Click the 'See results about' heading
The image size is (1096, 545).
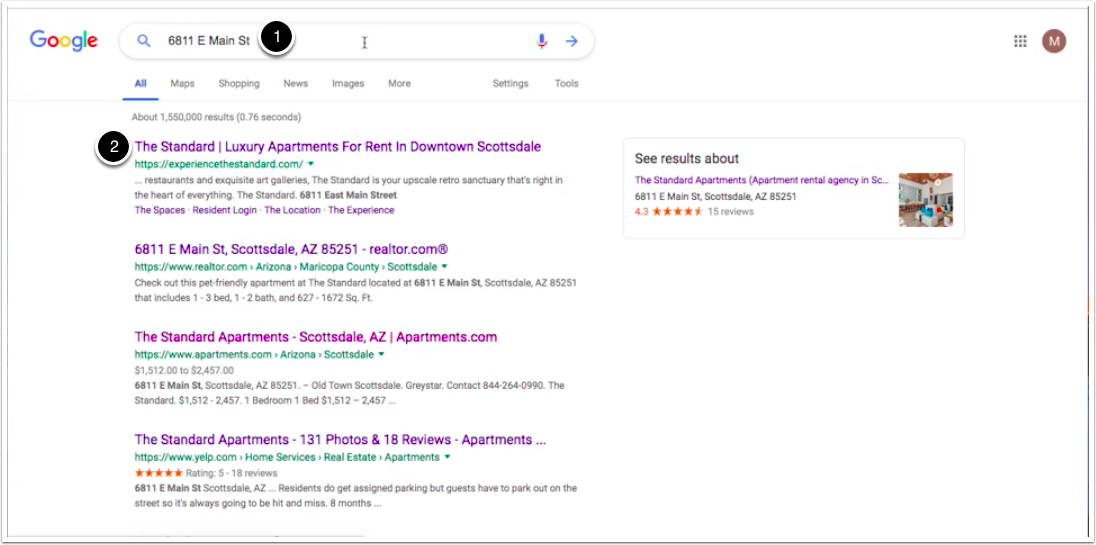[687, 159]
